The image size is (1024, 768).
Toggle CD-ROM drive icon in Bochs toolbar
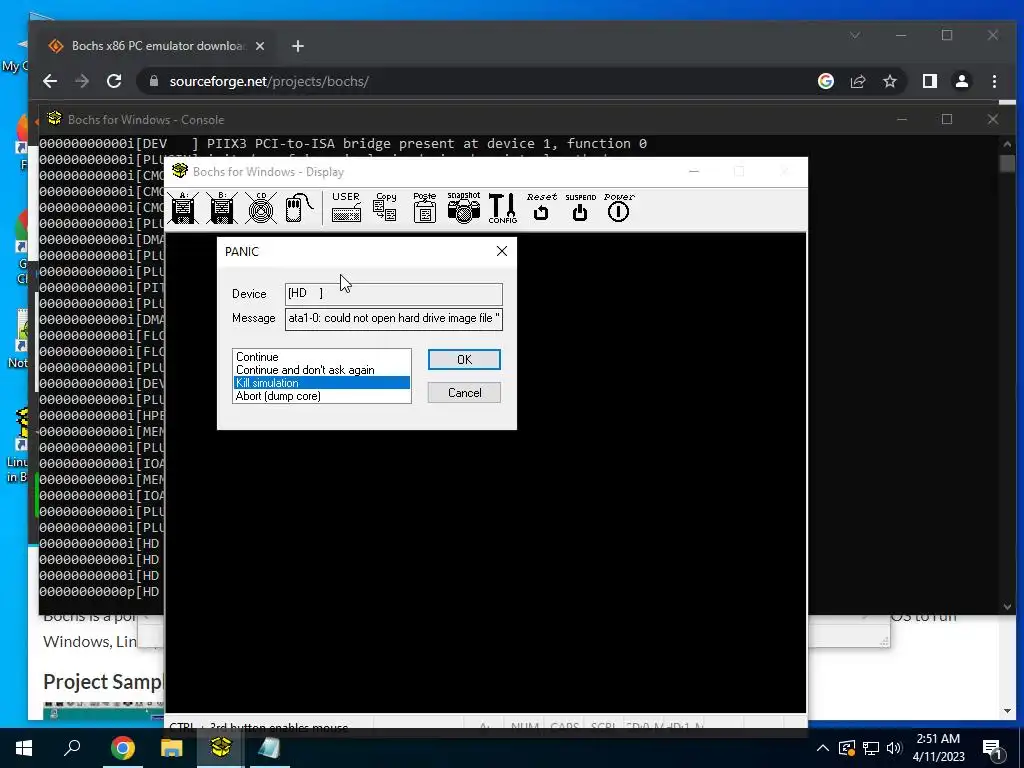click(x=261, y=208)
